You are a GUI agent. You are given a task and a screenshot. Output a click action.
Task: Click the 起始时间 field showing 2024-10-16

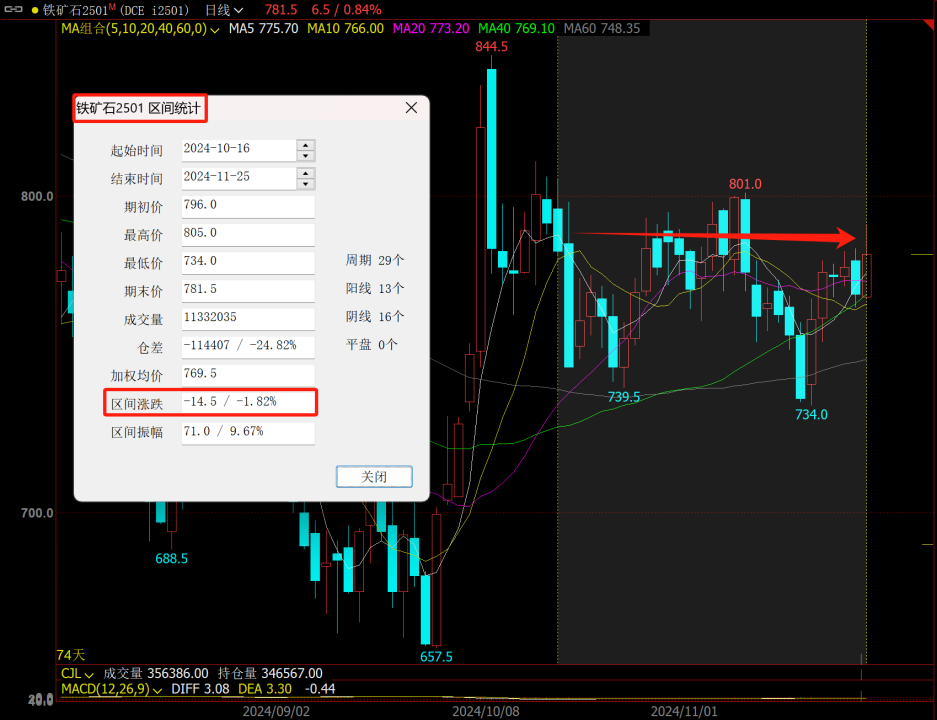click(x=239, y=149)
